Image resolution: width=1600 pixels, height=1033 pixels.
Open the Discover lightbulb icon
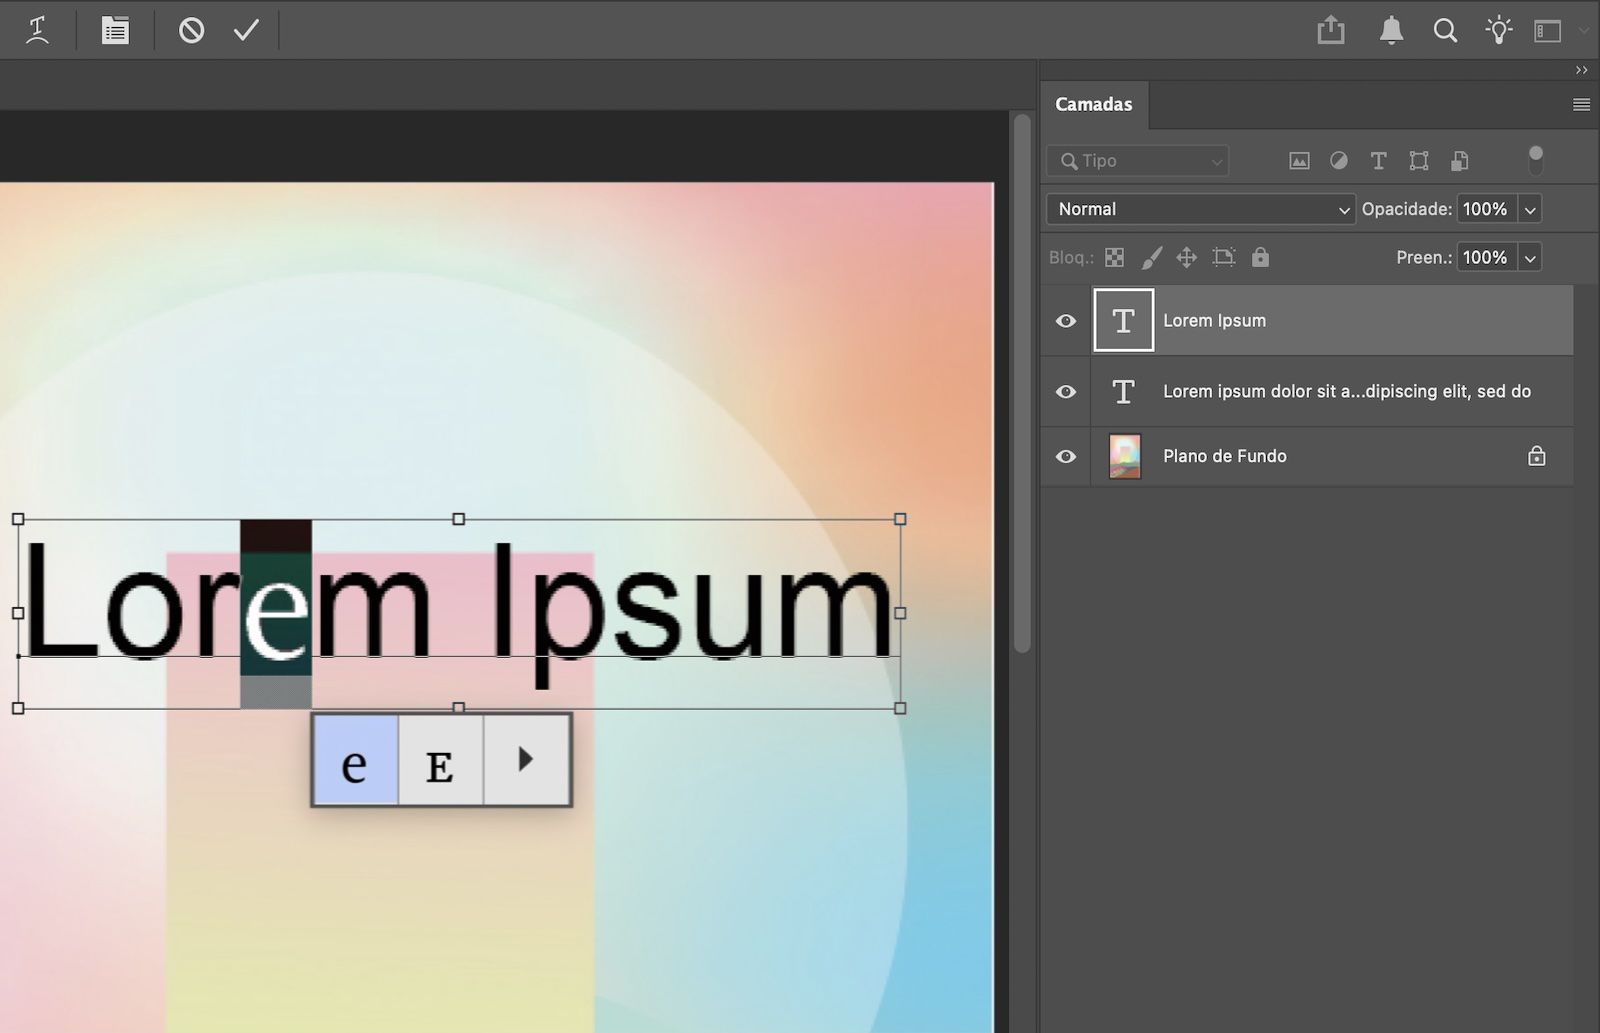(1498, 30)
